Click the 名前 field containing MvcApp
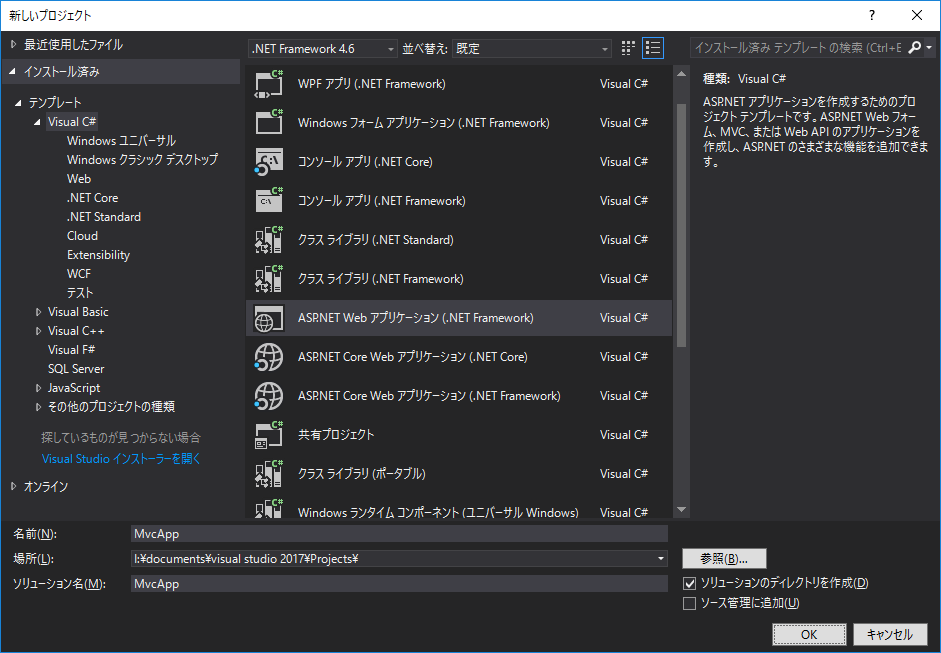This screenshot has height=653, width=941. pyautogui.click(x=400, y=533)
